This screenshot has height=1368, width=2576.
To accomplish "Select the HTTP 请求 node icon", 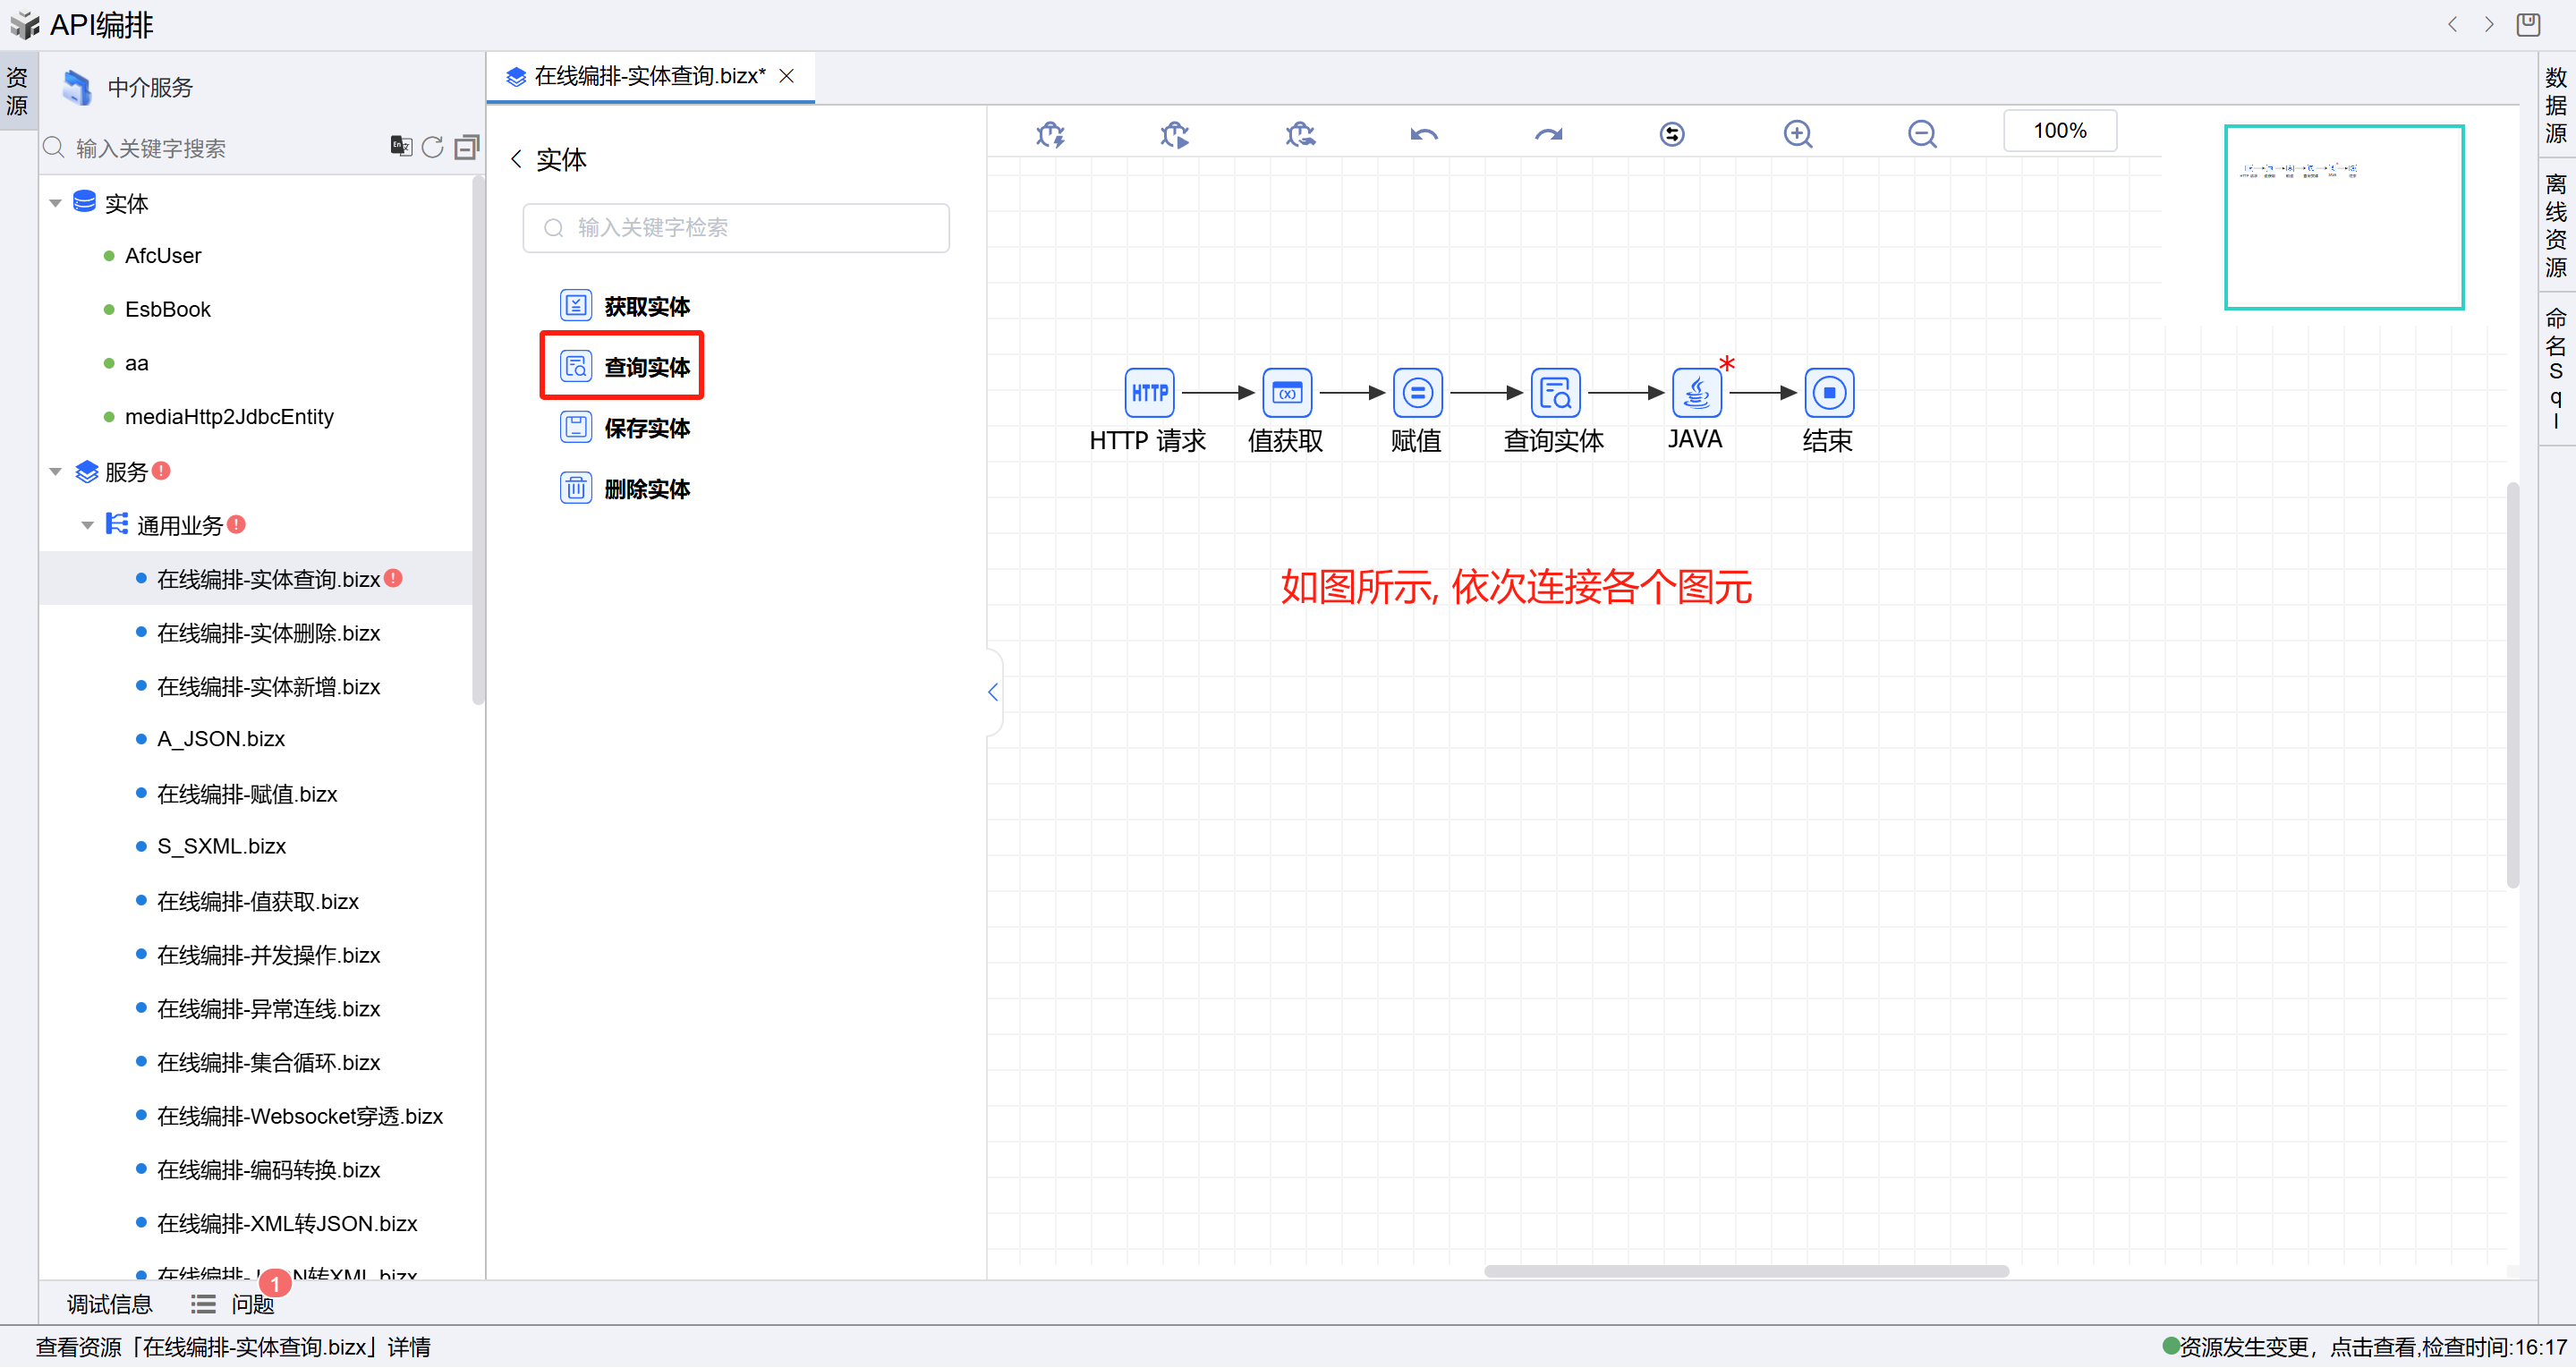I will 1149,392.
